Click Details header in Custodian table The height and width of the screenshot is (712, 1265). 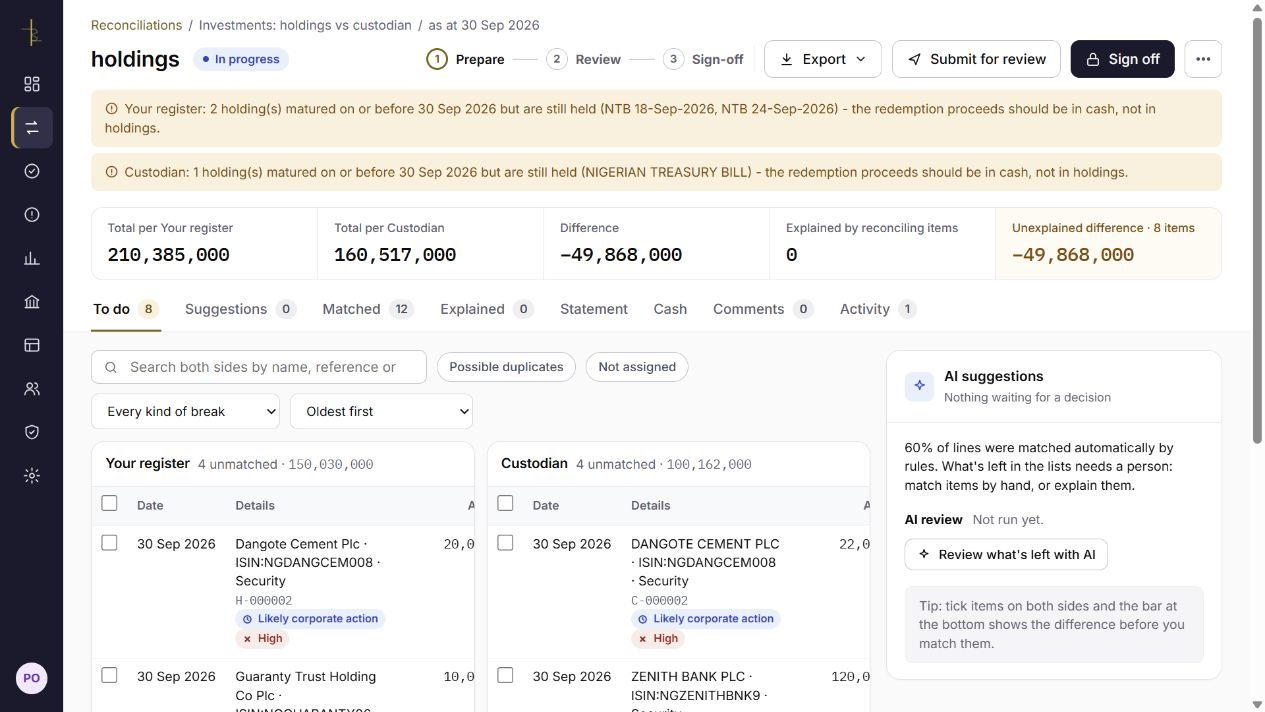651,506
